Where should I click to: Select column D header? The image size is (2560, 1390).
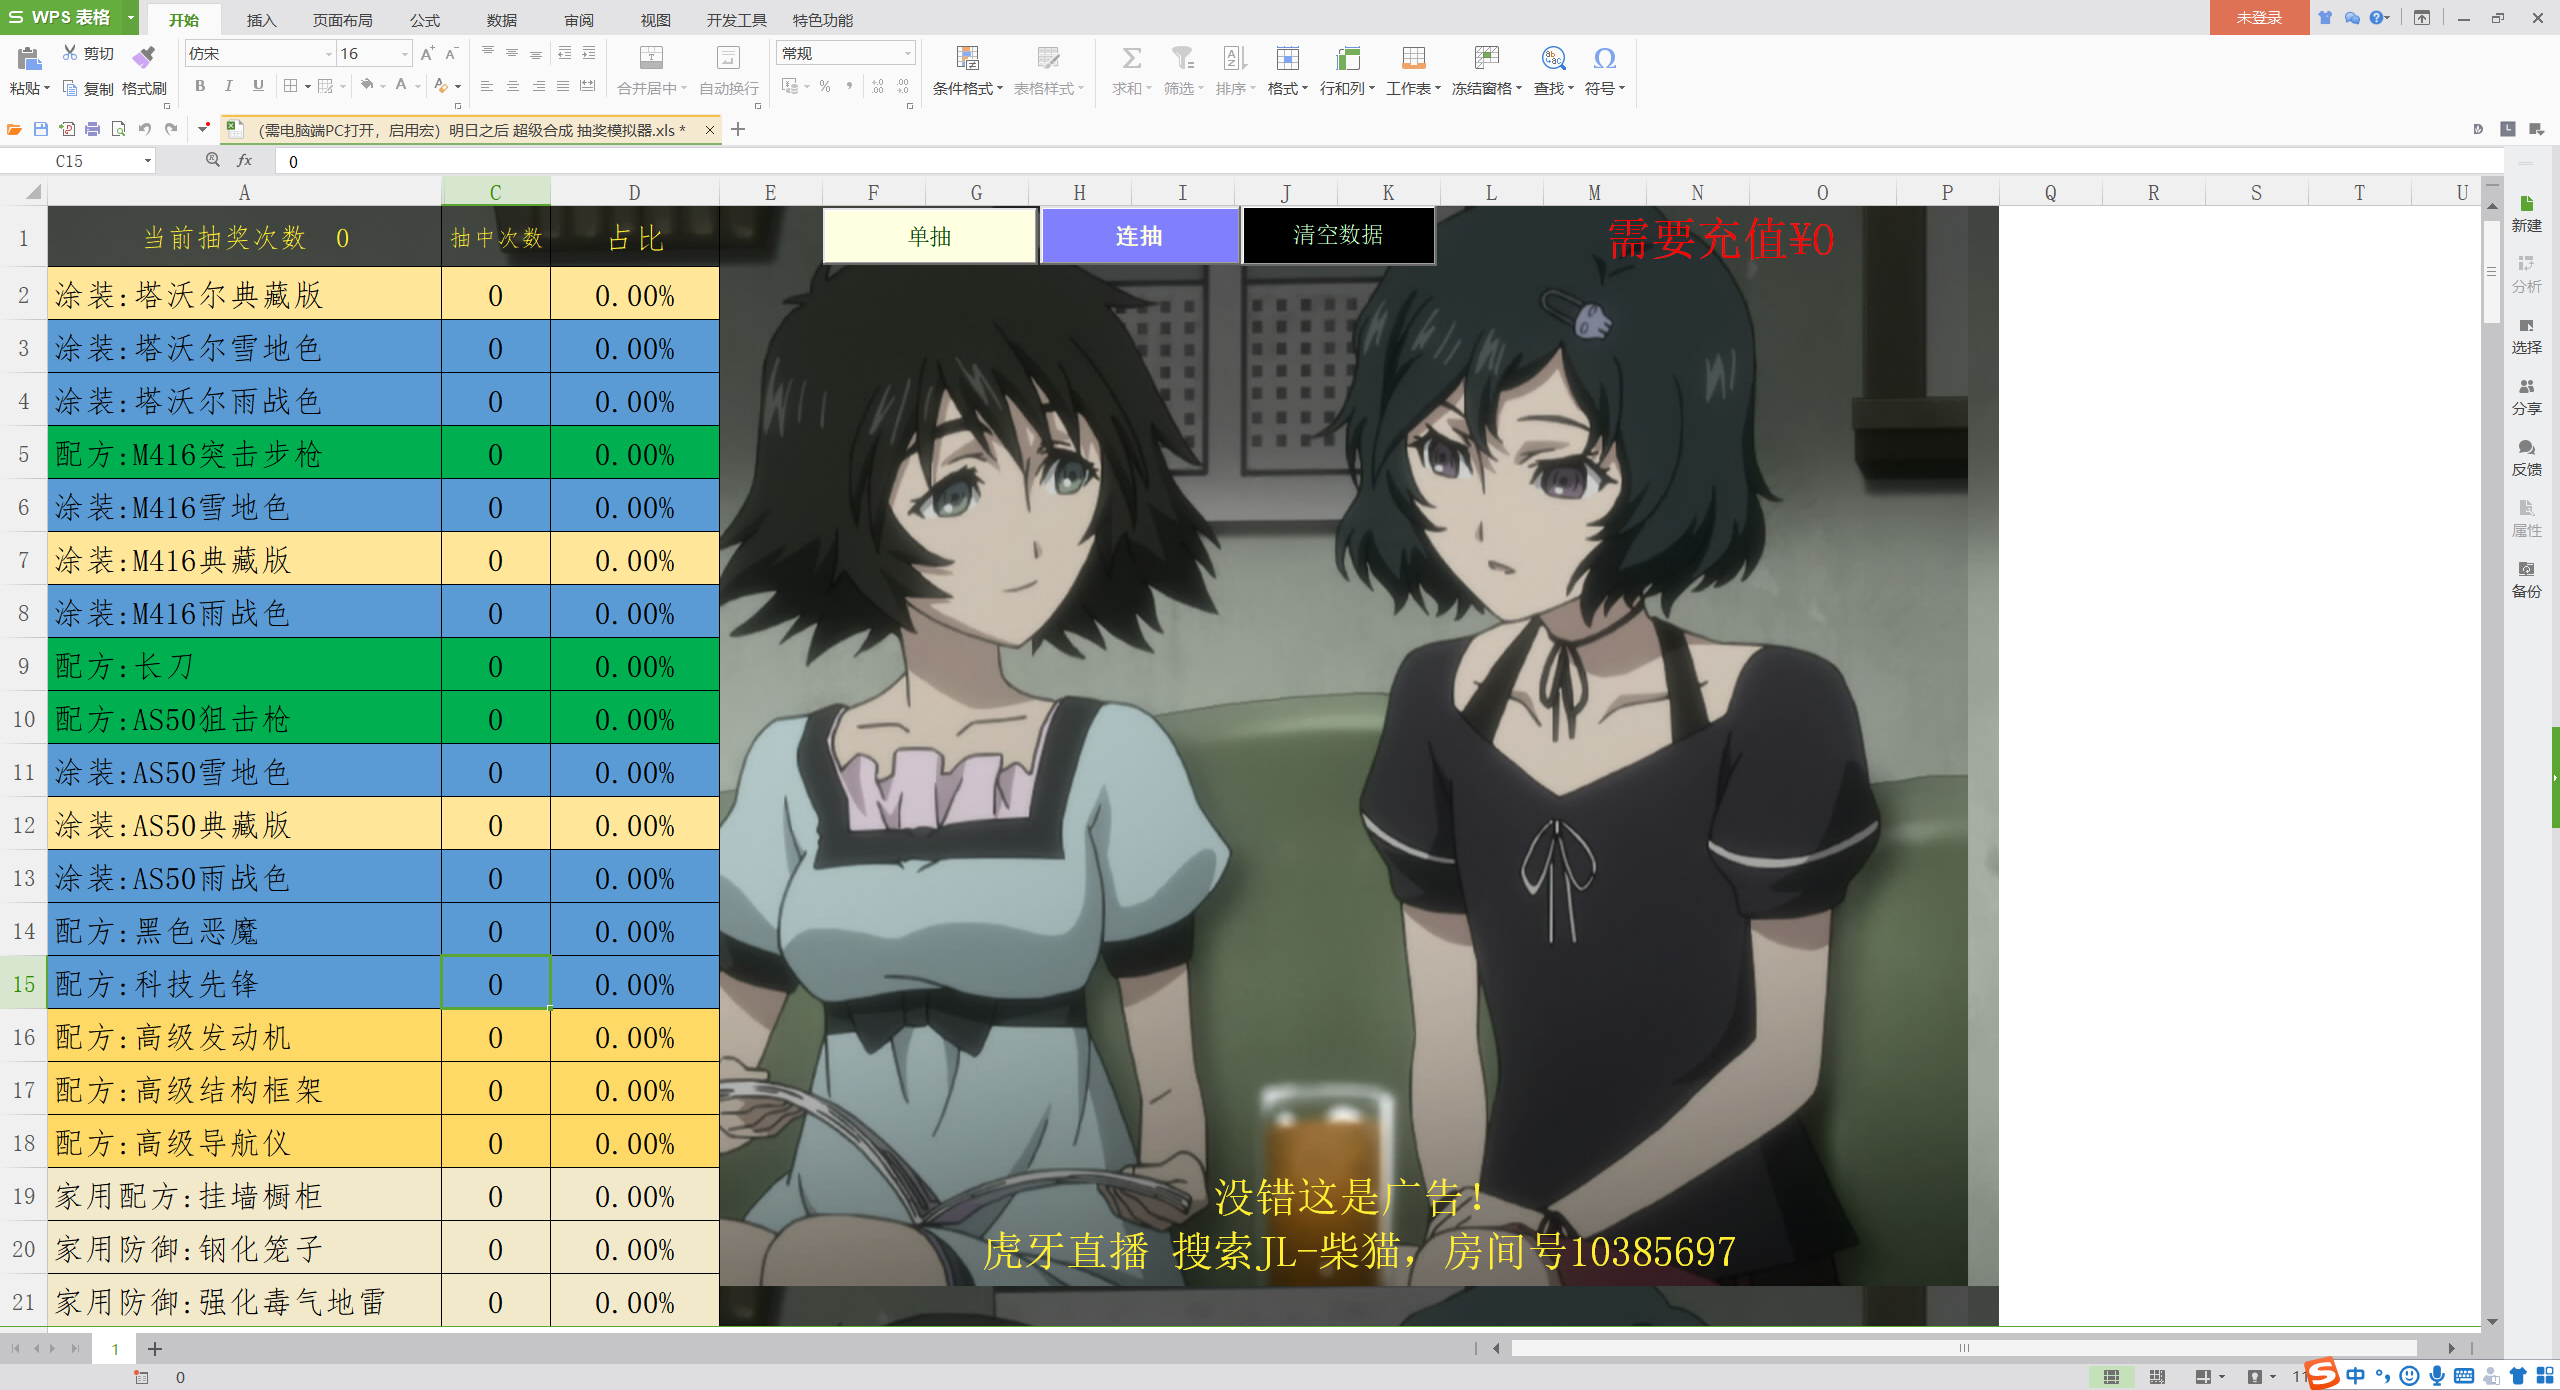pos(635,192)
